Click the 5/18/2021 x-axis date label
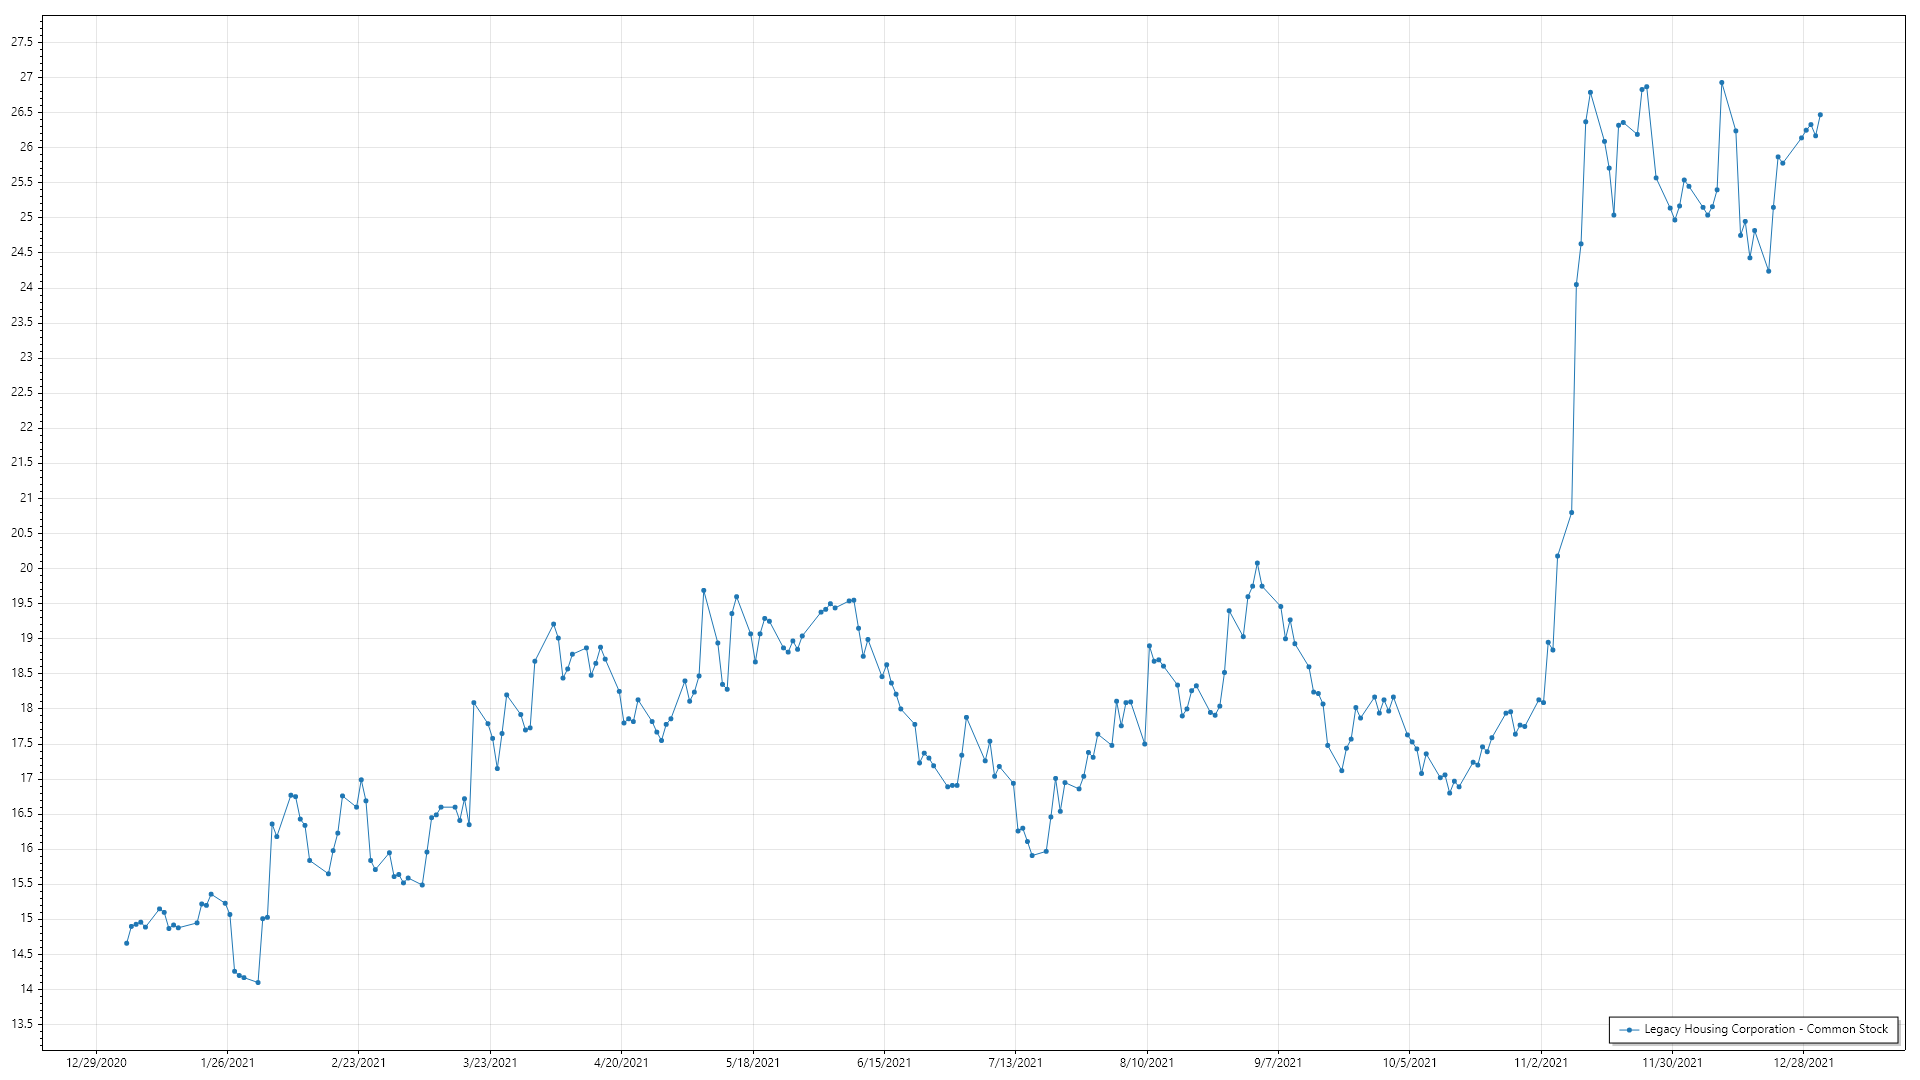Screen dimensions: 1920x1080 click(753, 1062)
